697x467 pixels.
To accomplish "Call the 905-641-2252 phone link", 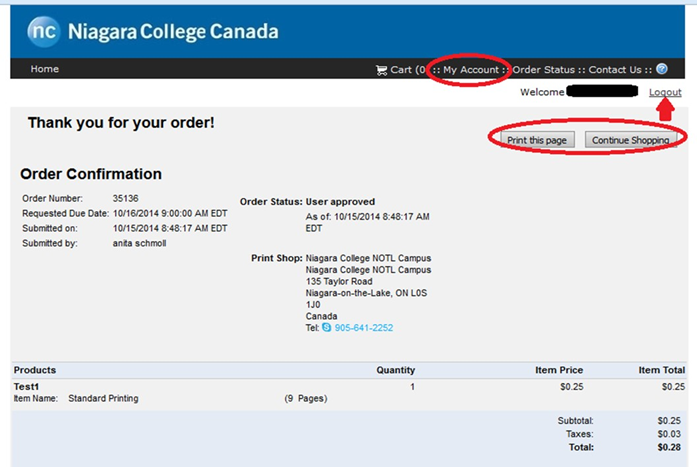I will [364, 327].
